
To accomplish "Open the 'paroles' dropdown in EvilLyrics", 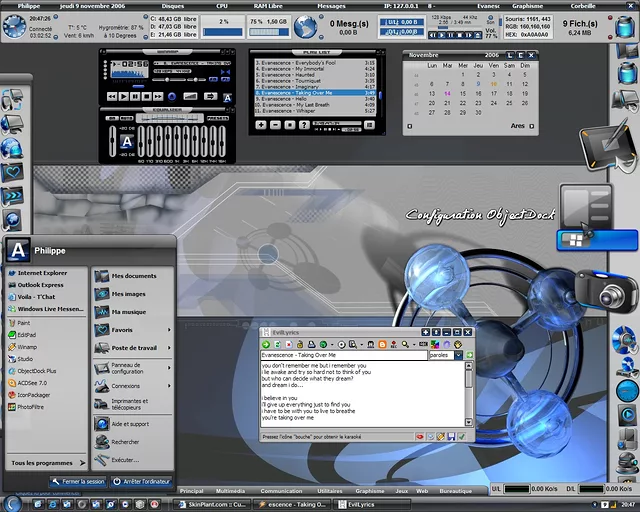I will coord(458,355).
